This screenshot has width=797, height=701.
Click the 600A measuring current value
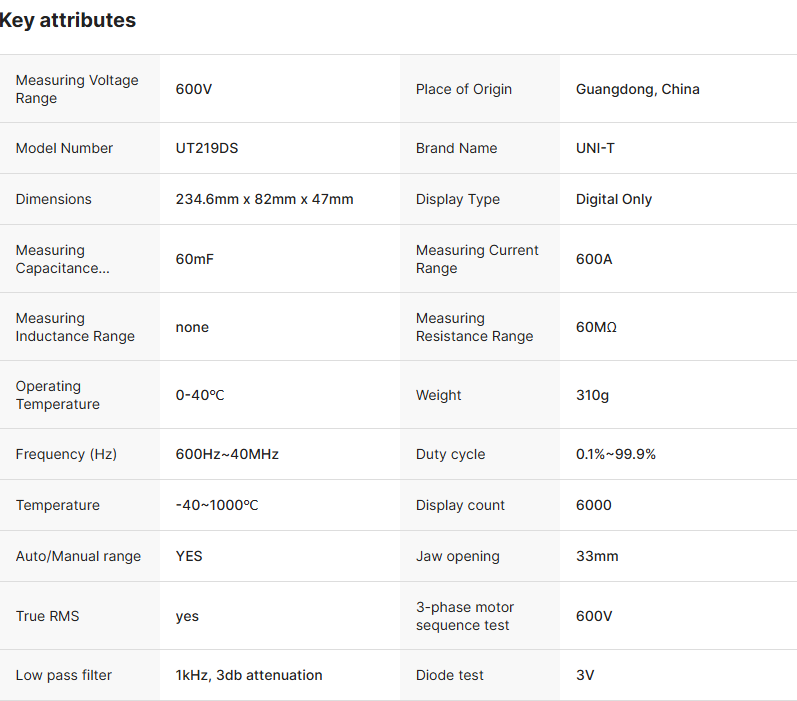(594, 259)
